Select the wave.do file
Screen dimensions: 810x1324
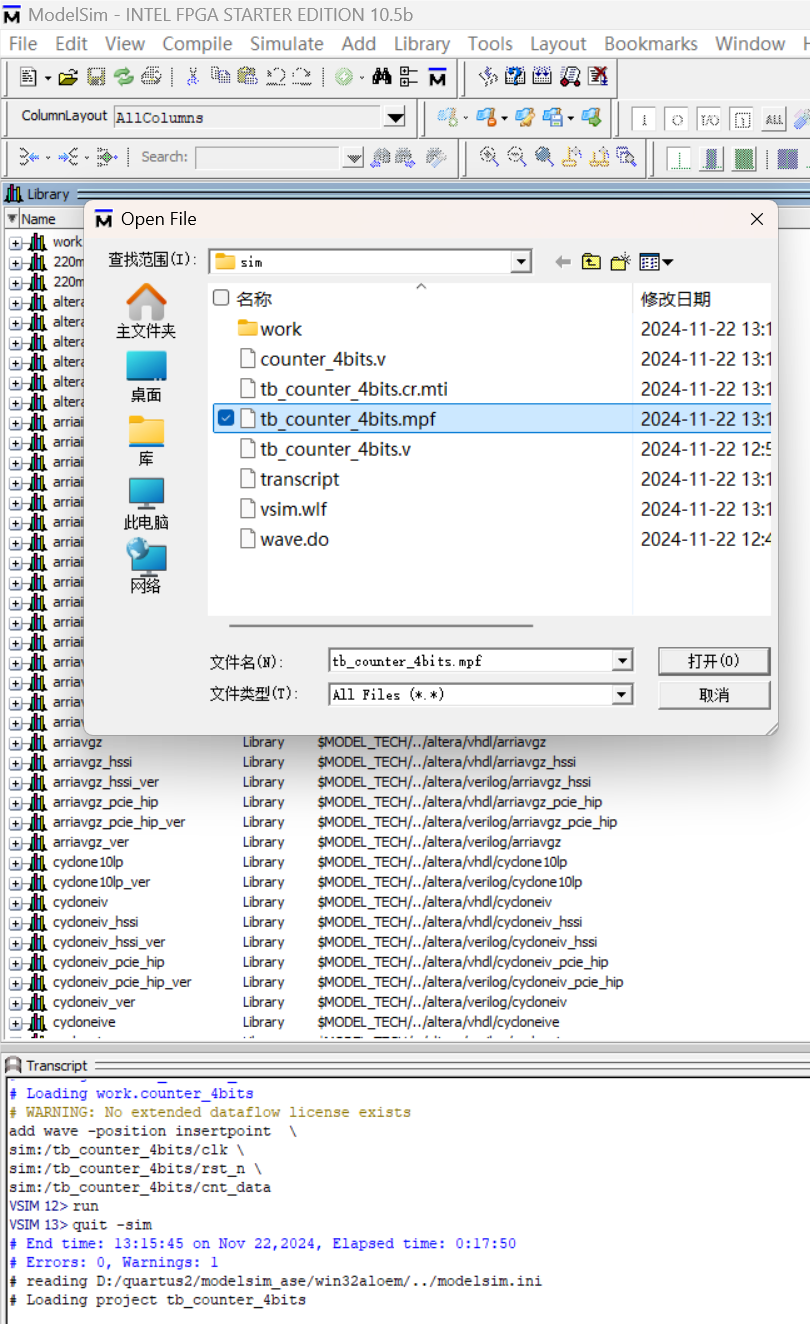[294, 539]
